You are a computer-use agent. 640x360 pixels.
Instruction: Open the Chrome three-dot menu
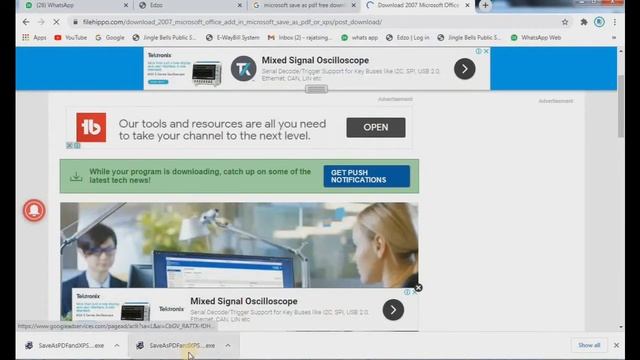click(x=615, y=22)
